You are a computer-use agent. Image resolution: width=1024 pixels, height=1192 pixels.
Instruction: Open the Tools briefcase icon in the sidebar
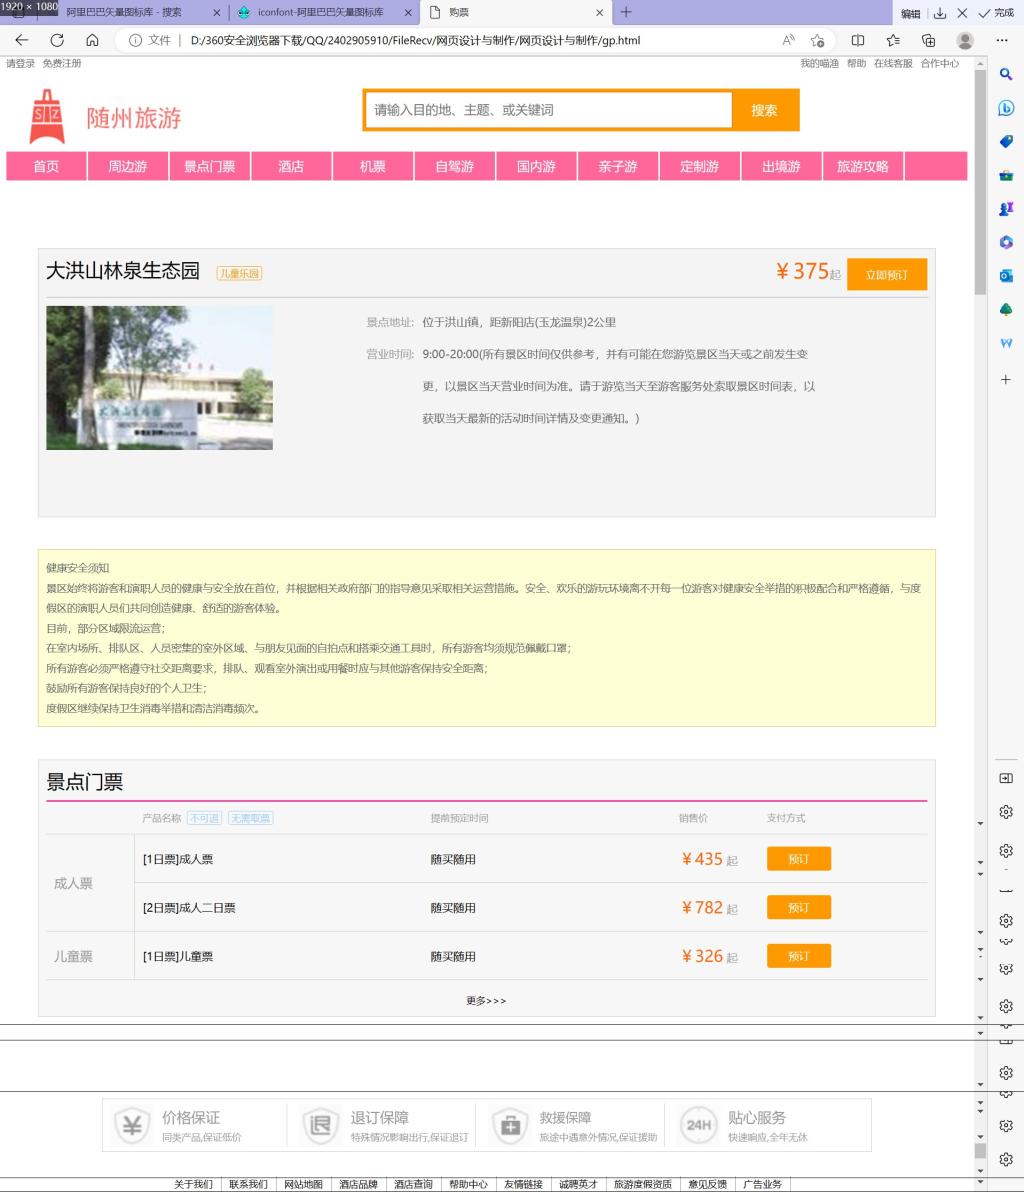(1006, 175)
